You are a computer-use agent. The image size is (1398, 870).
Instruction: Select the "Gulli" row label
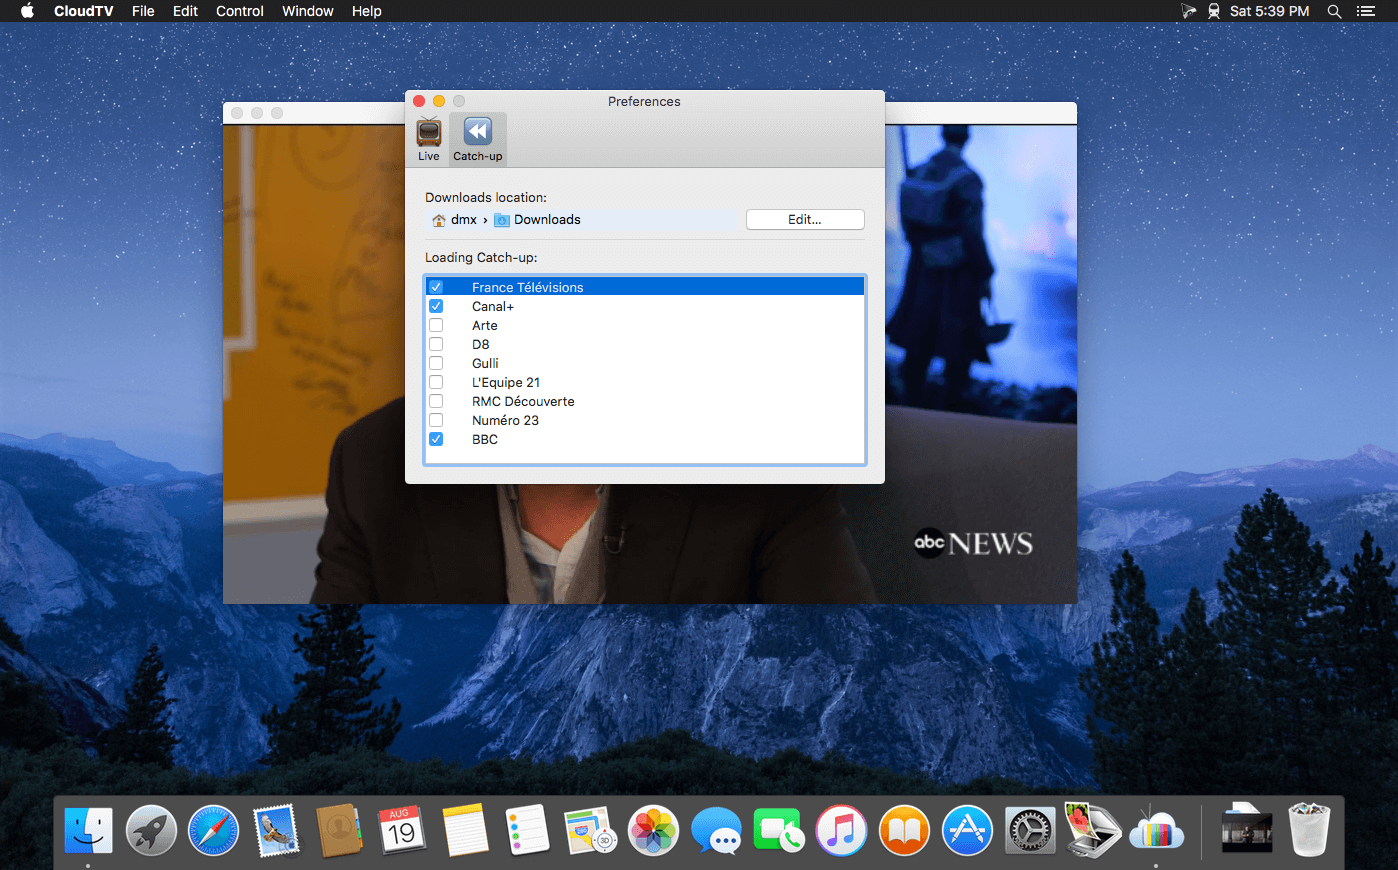tap(485, 363)
